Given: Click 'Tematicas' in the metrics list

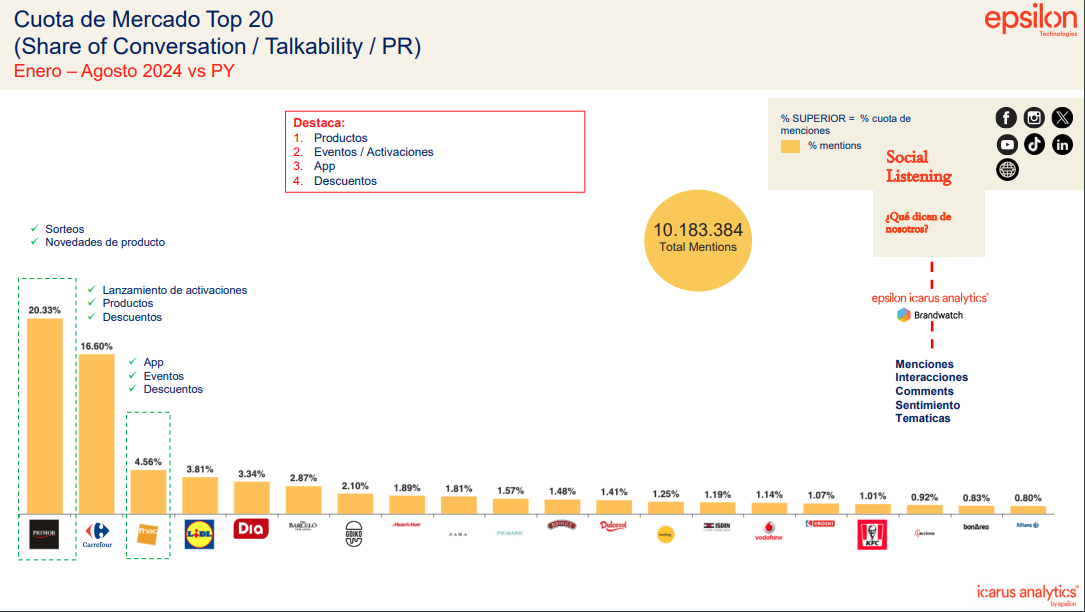Looking at the screenshot, I should pyautogui.click(x=922, y=418).
